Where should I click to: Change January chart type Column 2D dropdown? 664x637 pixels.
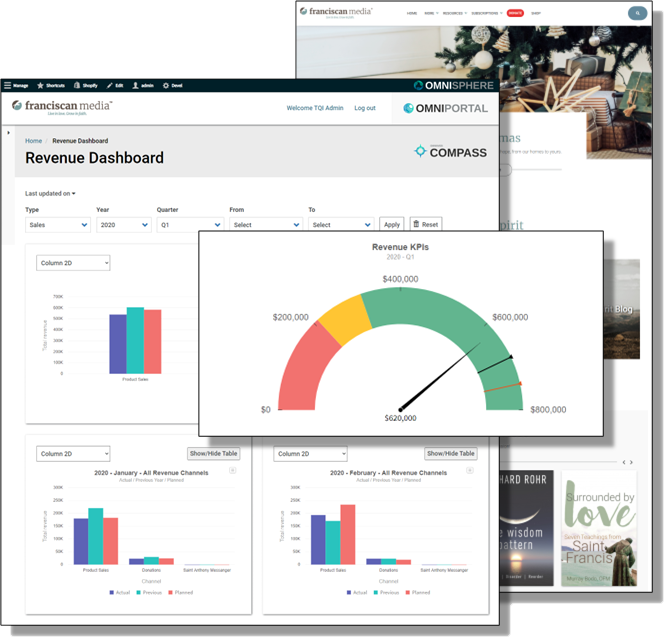(x=73, y=454)
